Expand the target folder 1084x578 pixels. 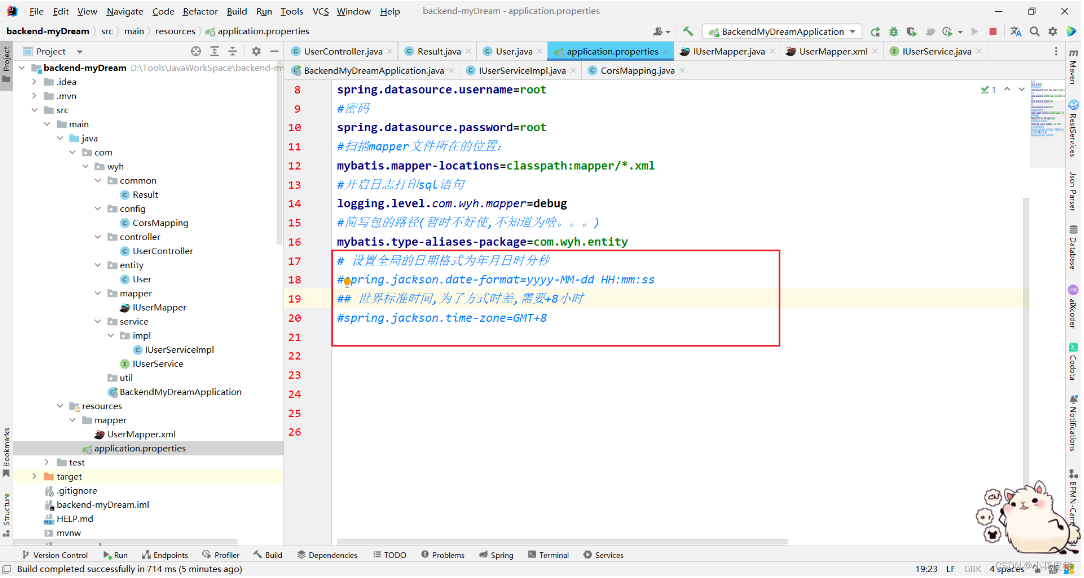(35, 477)
